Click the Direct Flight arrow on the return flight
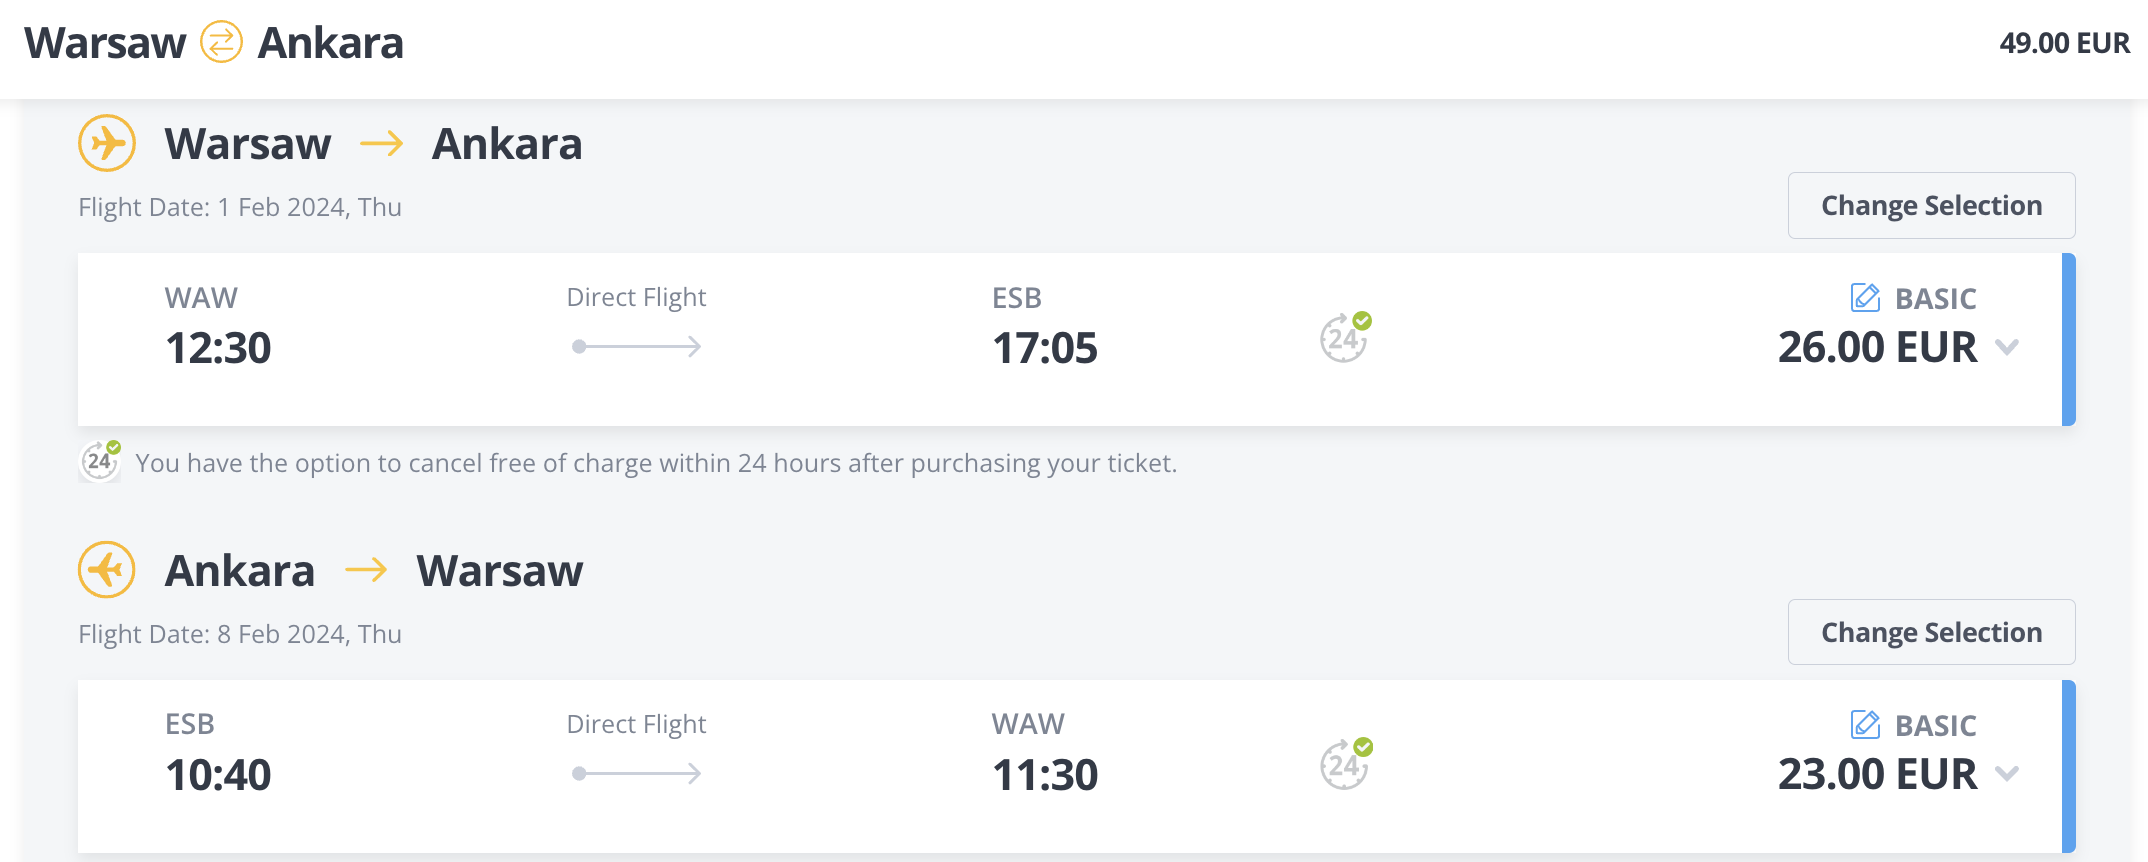Image resolution: width=2148 pixels, height=862 pixels. [x=636, y=774]
